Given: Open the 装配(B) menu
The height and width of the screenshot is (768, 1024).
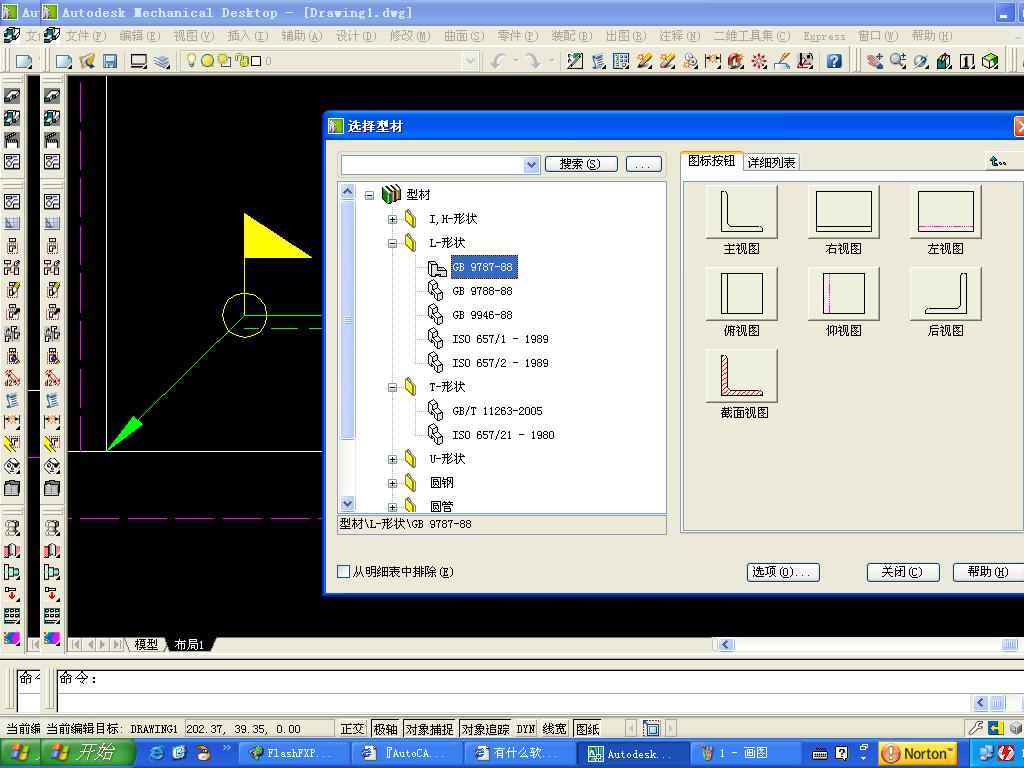Looking at the screenshot, I should click(571, 36).
